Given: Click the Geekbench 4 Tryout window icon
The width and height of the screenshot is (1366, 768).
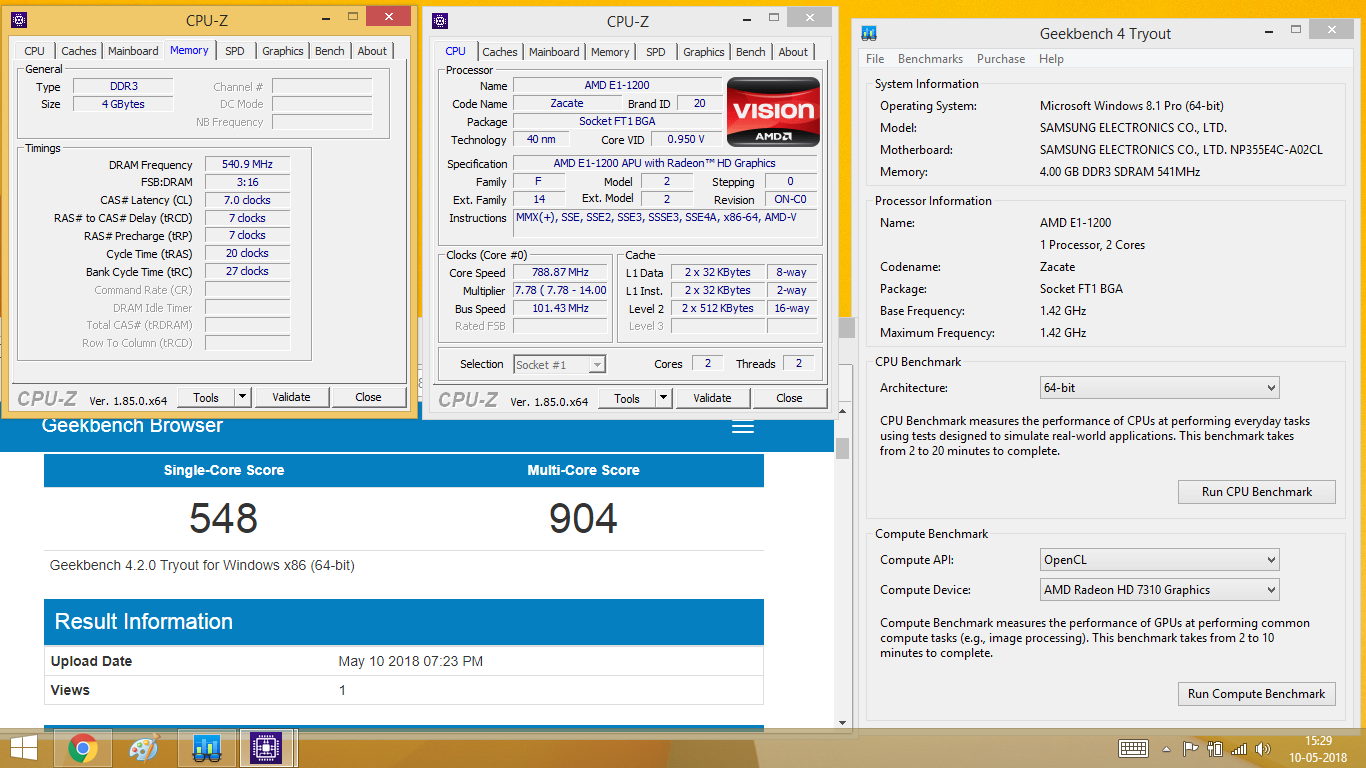Looking at the screenshot, I should pos(870,33).
